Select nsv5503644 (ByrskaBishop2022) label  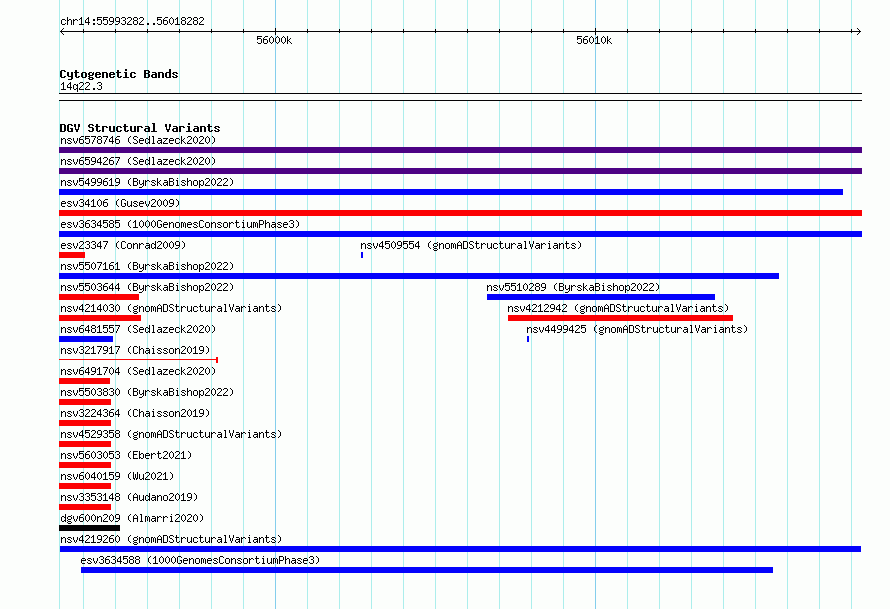[x=147, y=287]
